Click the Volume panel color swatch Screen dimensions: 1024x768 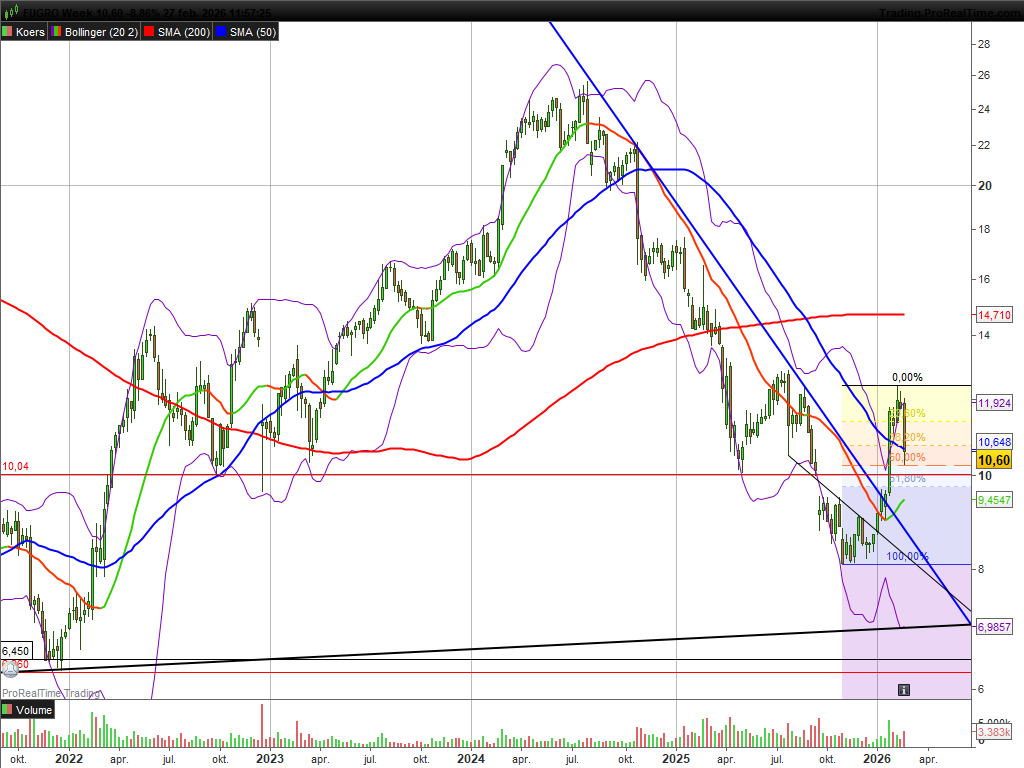7,710
